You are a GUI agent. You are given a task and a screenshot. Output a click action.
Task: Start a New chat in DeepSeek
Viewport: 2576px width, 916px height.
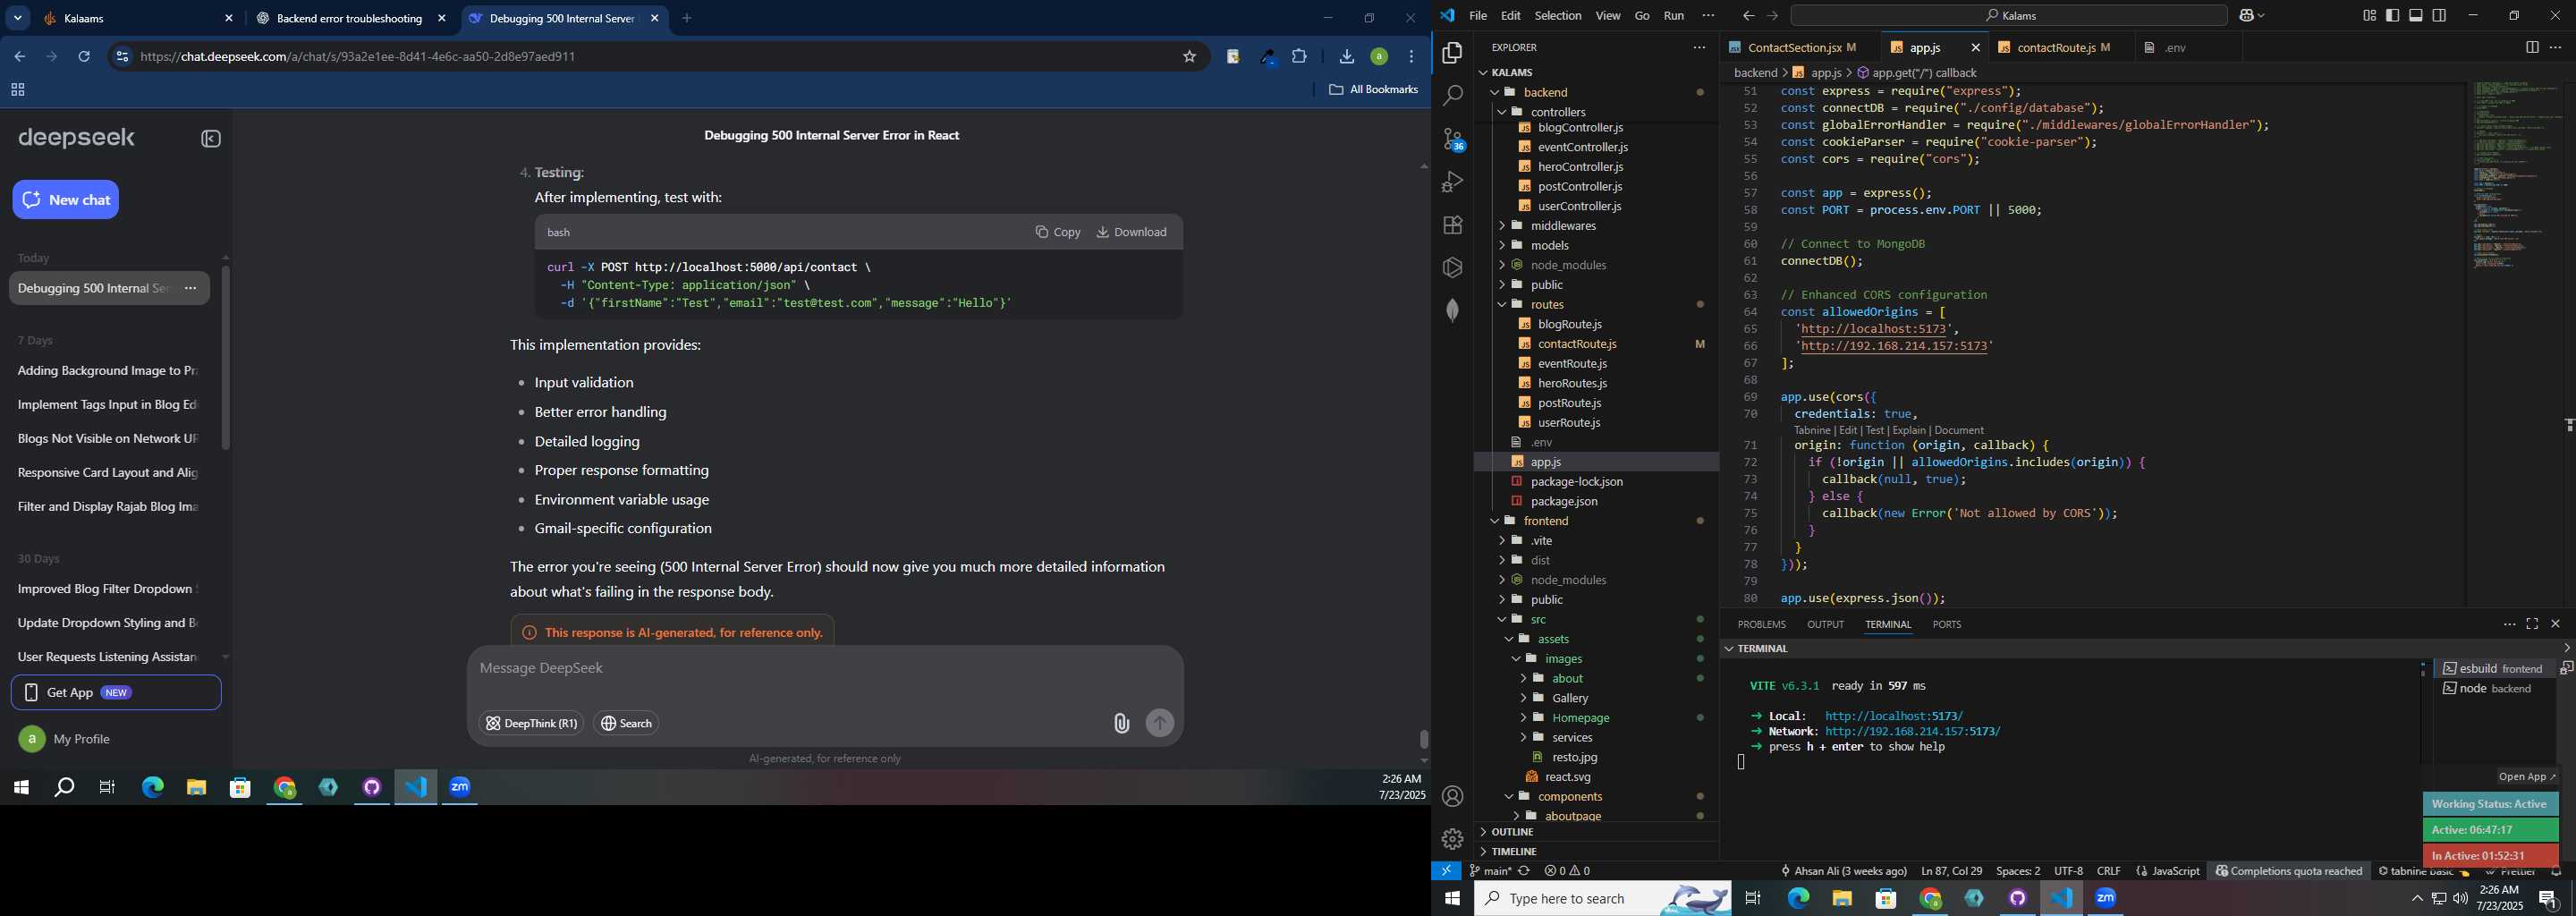(66, 200)
